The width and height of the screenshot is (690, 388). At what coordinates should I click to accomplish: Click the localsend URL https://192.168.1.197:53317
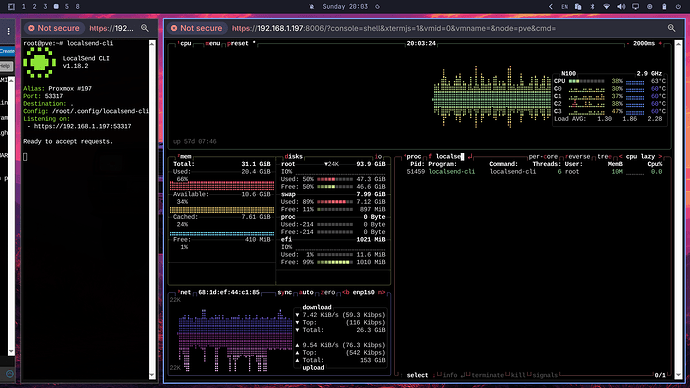pyautogui.click(x=82, y=127)
